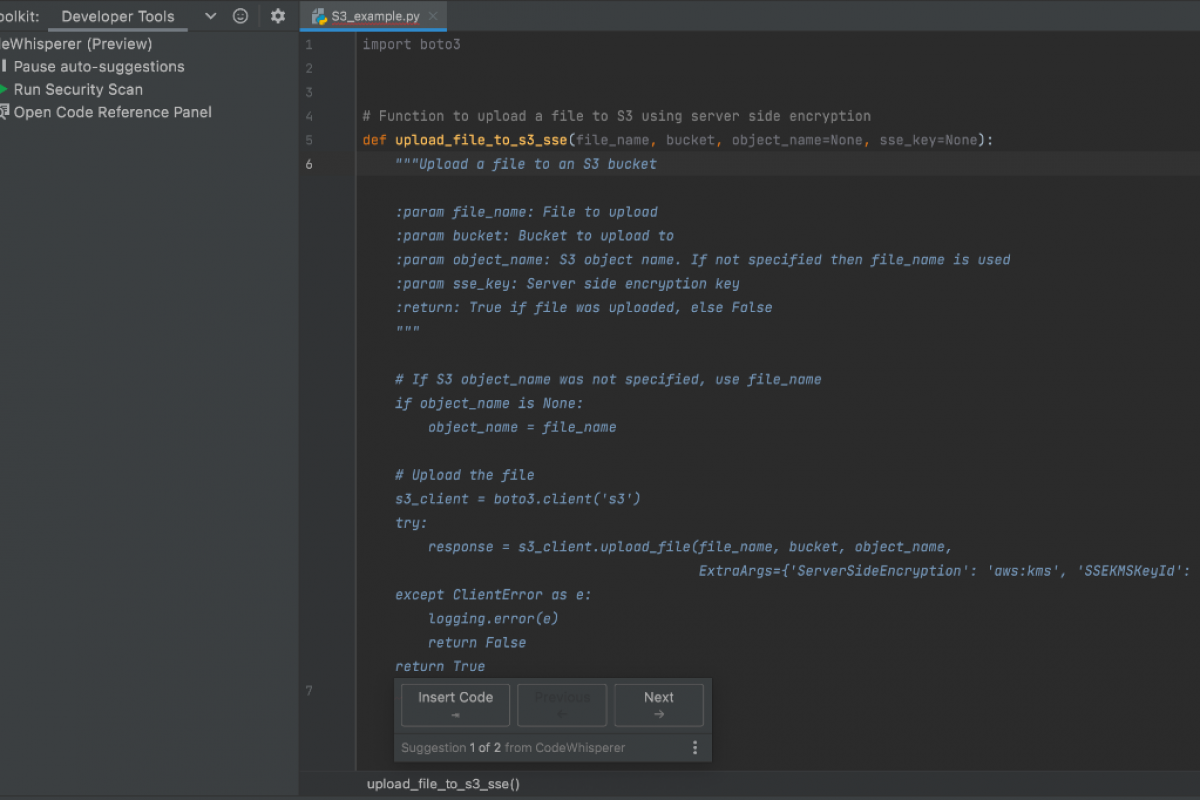The height and width of the screenshot is (800, 1200).
Task: Click the Previous suggestion button
Action: pyautogui.click(x=562, y=705)
